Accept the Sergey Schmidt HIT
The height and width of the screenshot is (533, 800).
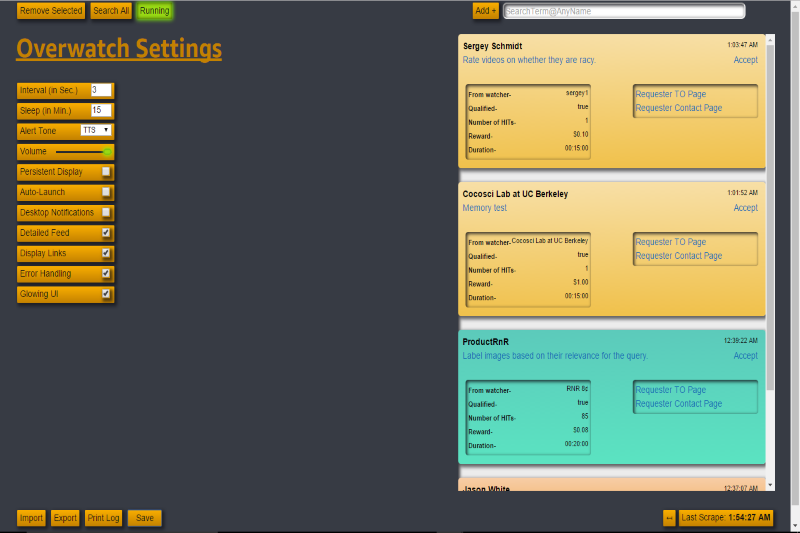(745, 60)
